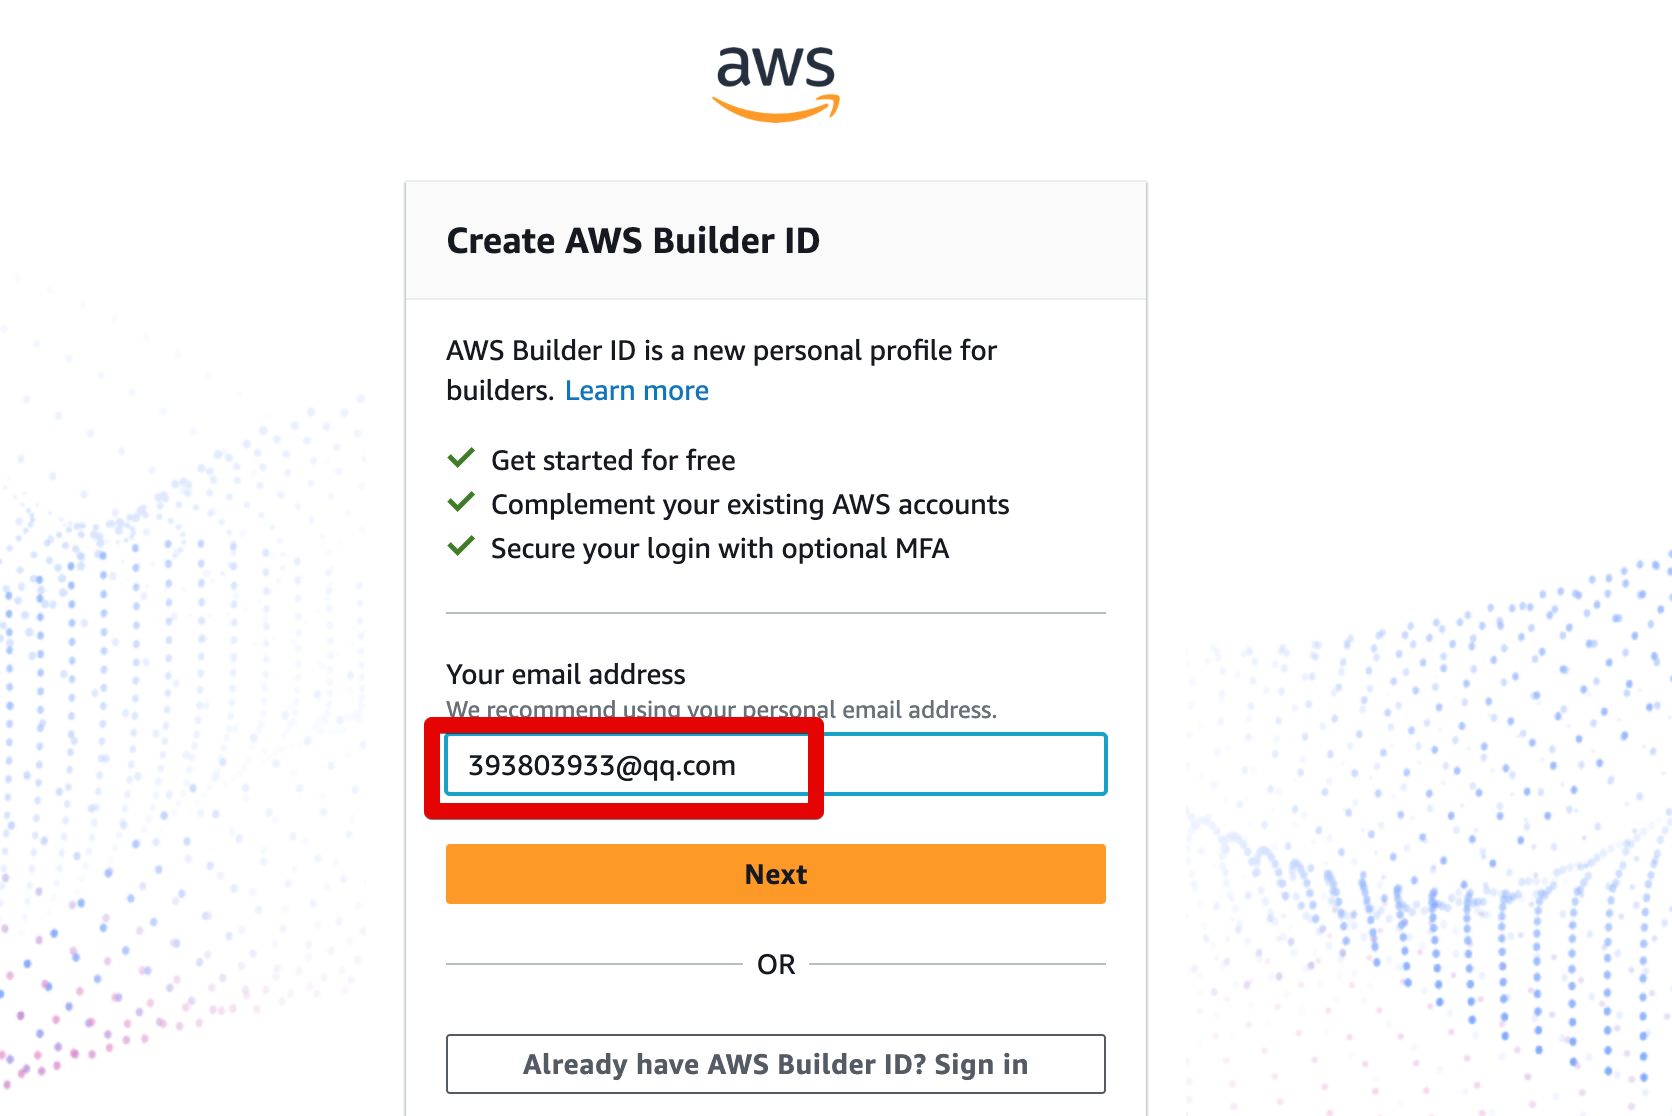Screen dimensions: 1672x1116
Task: Click the 'OR' divider text
Action: [776, 964]
